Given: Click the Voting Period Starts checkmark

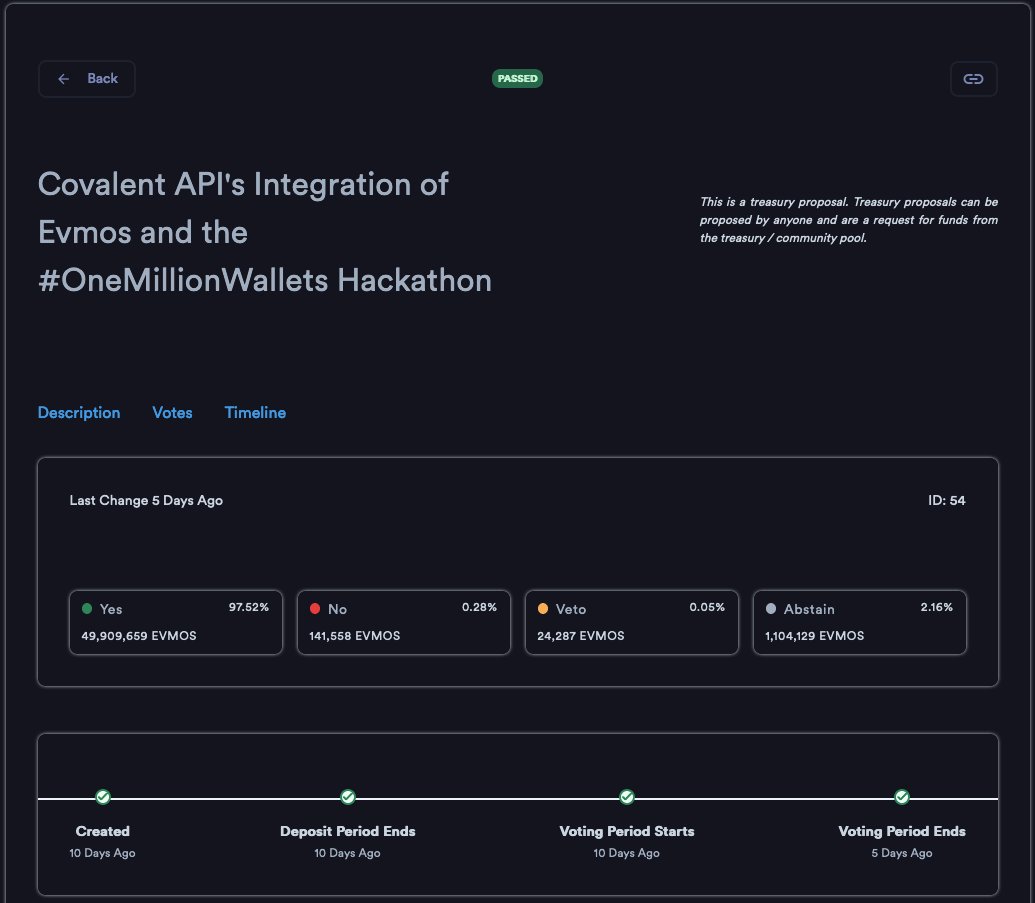Looking at the screenshot, I should [x=627, y=797].
